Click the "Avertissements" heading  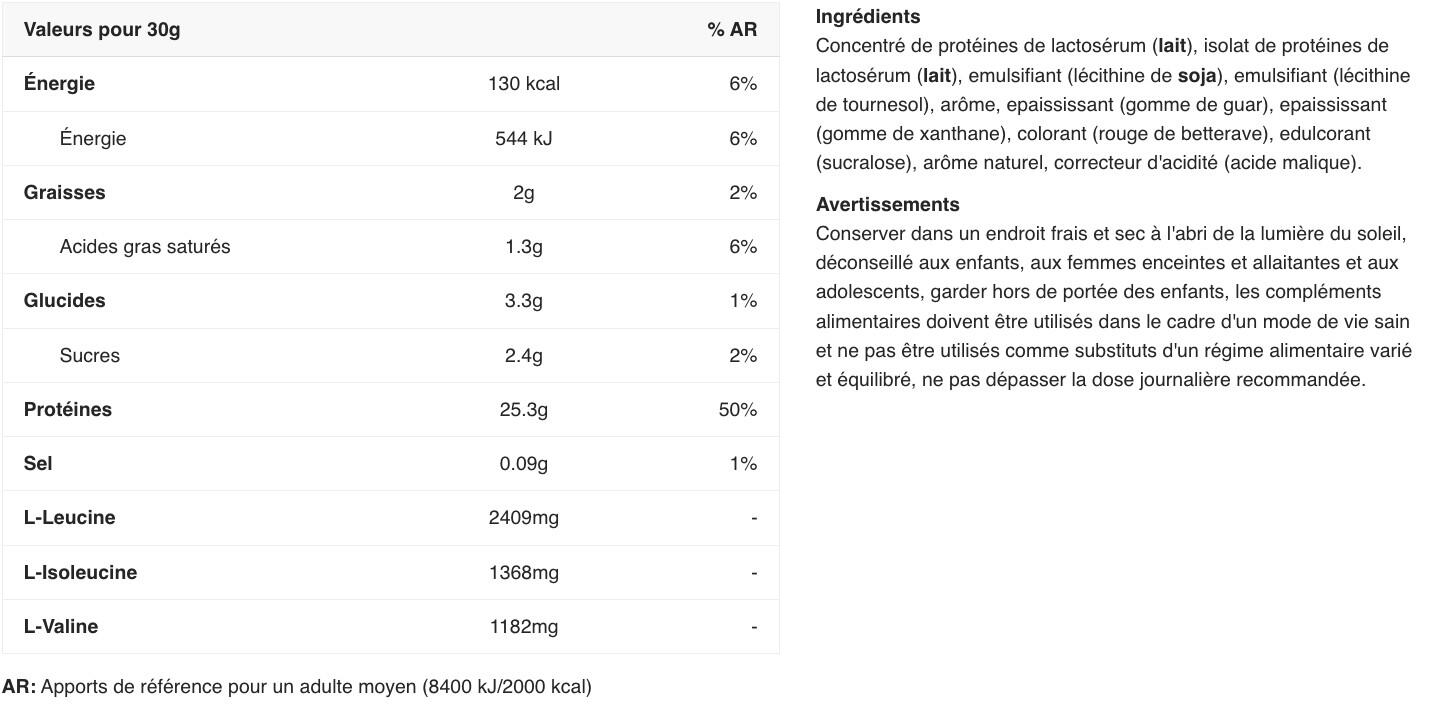887,204
